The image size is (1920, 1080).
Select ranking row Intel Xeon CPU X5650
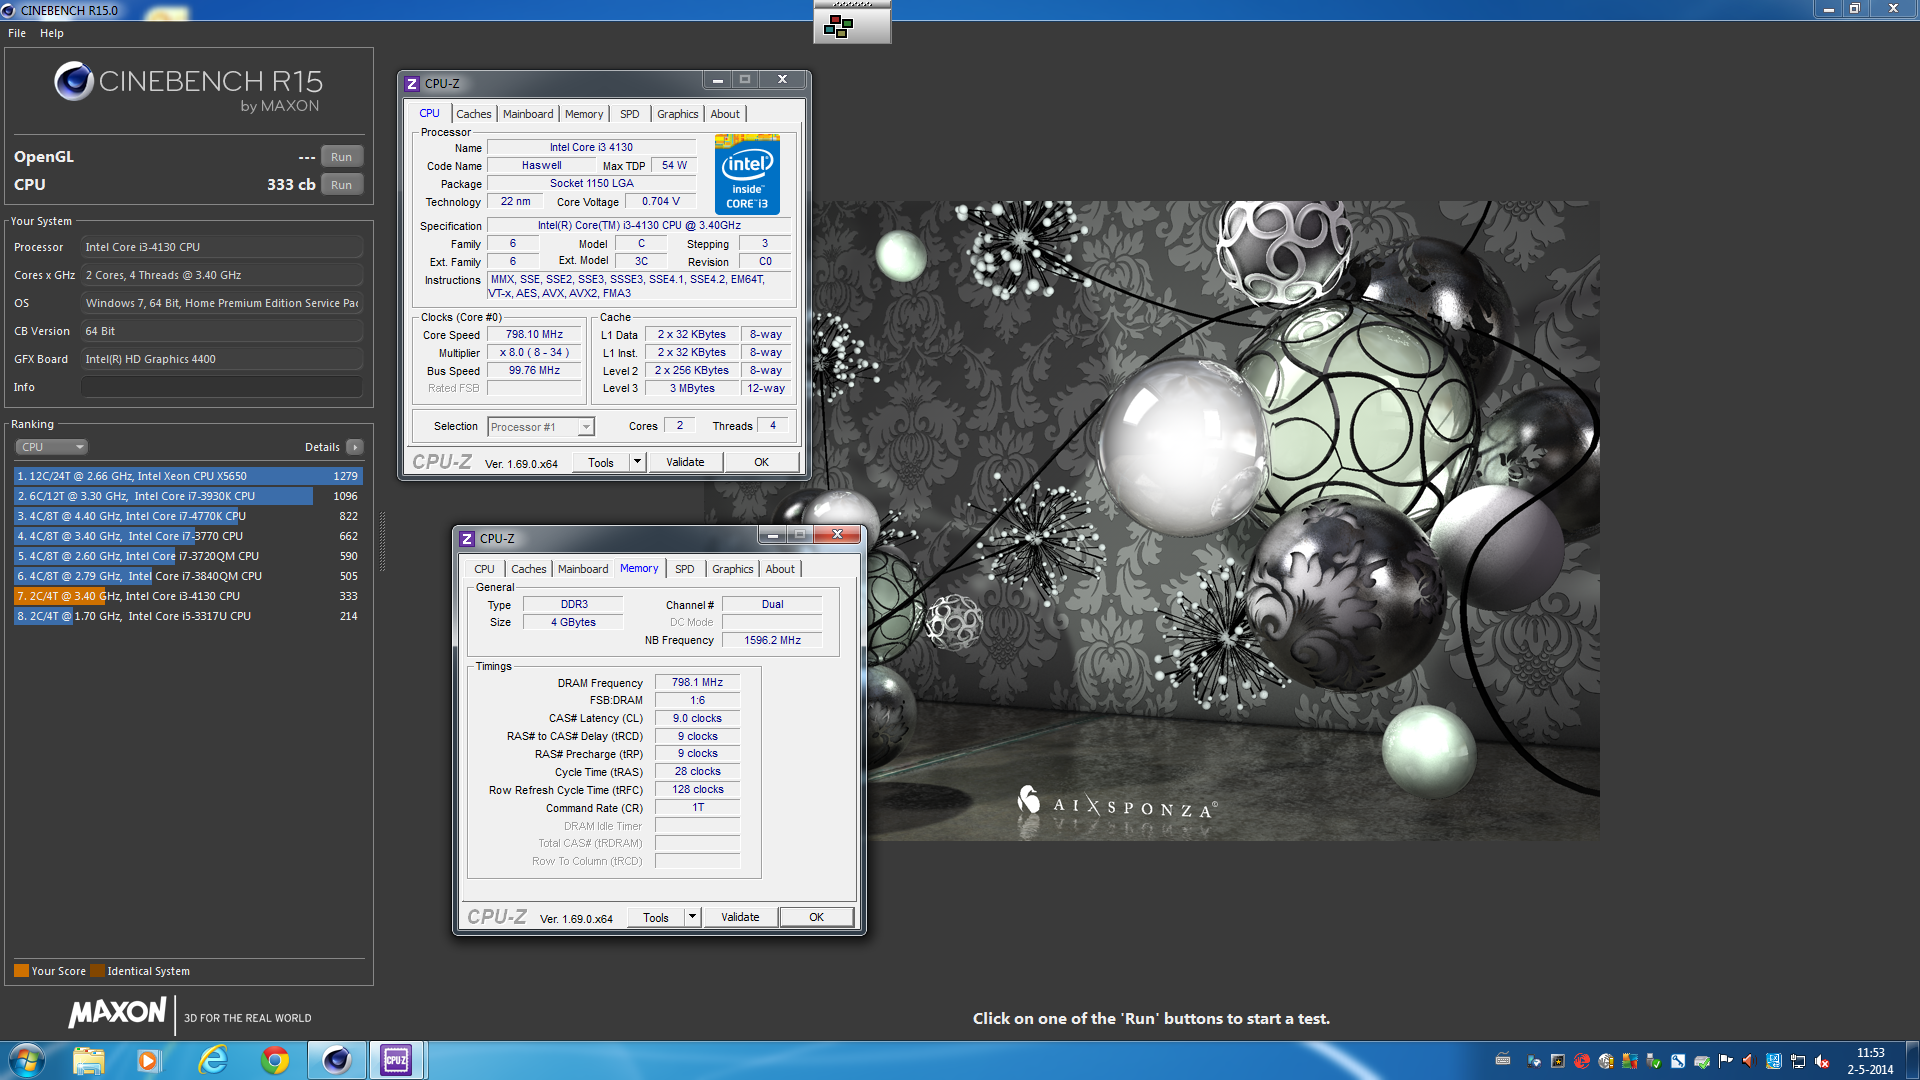188,476
